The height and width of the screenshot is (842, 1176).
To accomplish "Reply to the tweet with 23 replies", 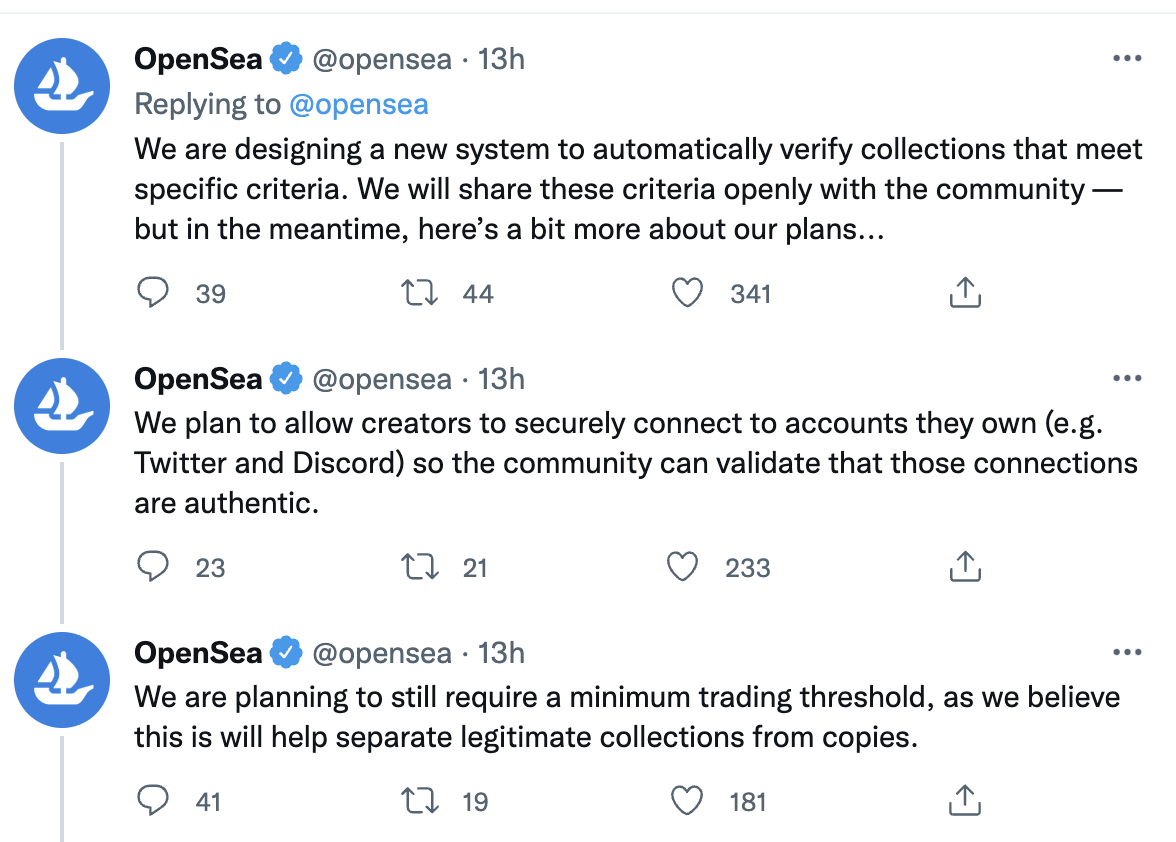I will tap(153, 566).
